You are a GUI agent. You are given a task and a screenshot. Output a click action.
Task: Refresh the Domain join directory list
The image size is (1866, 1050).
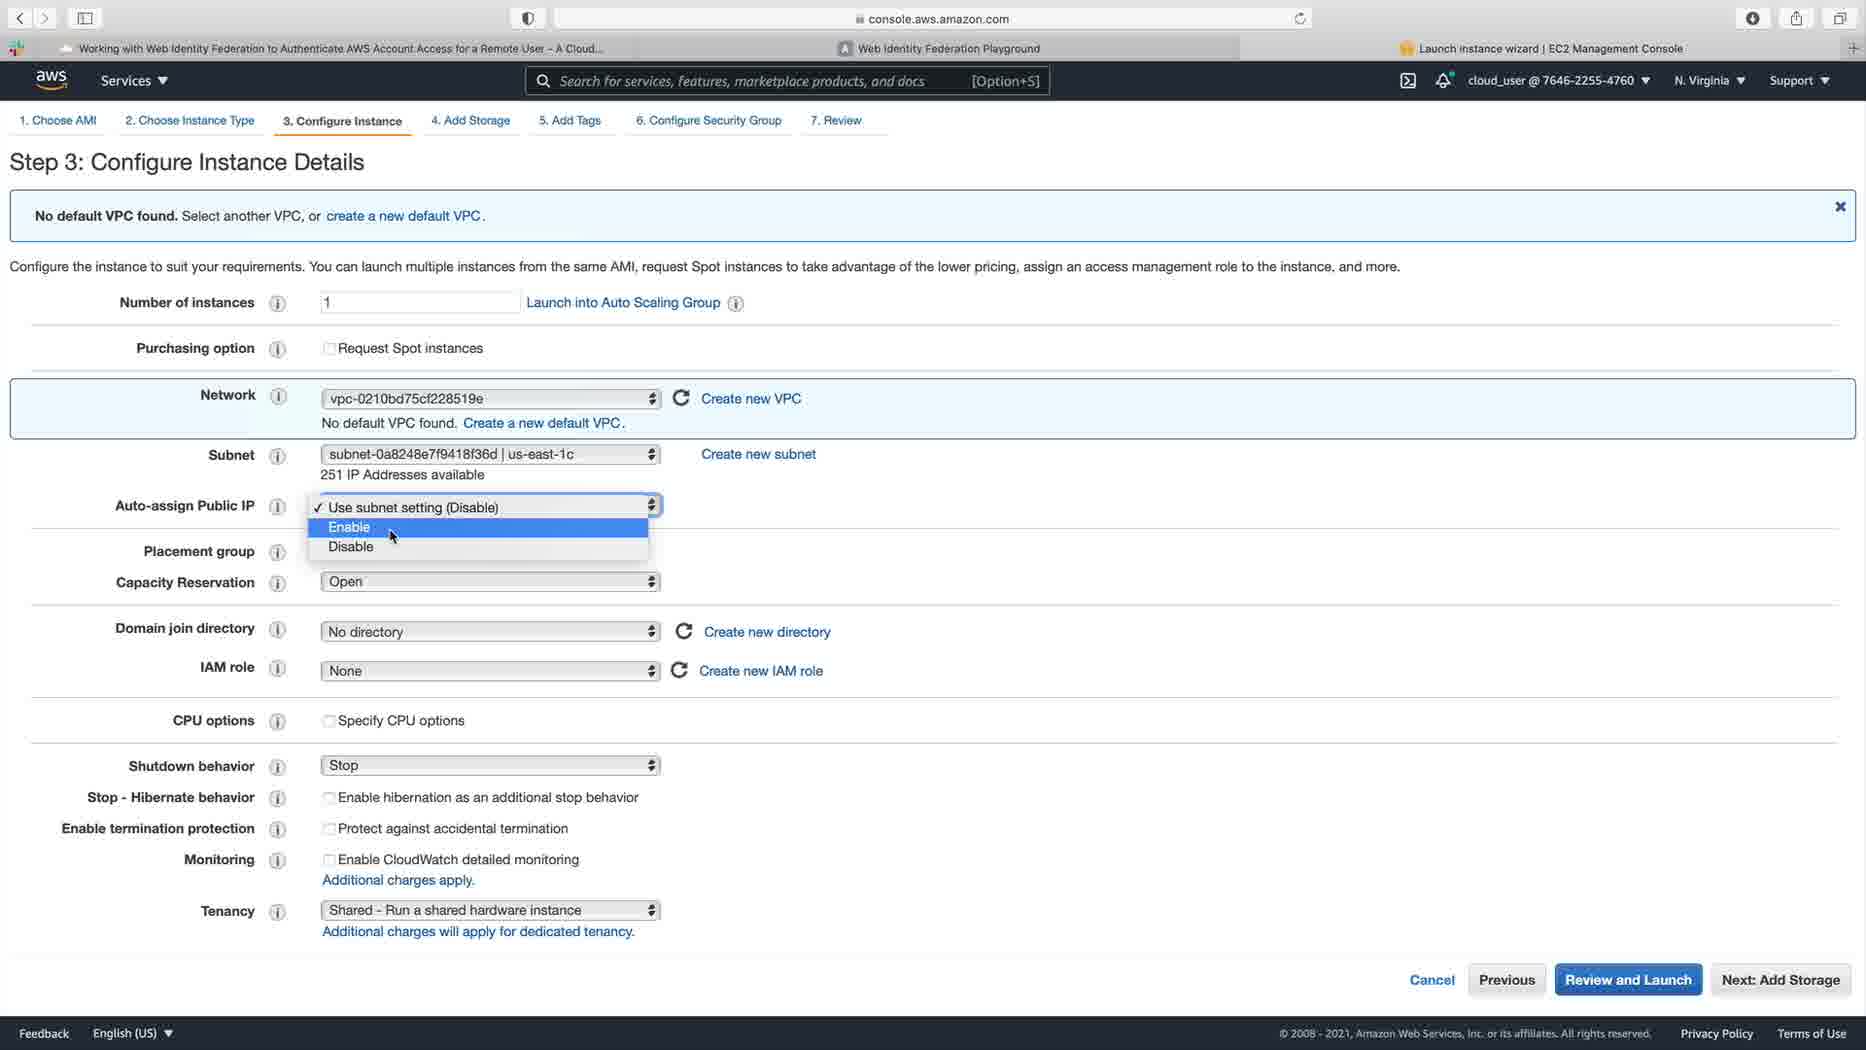[684, 631]
